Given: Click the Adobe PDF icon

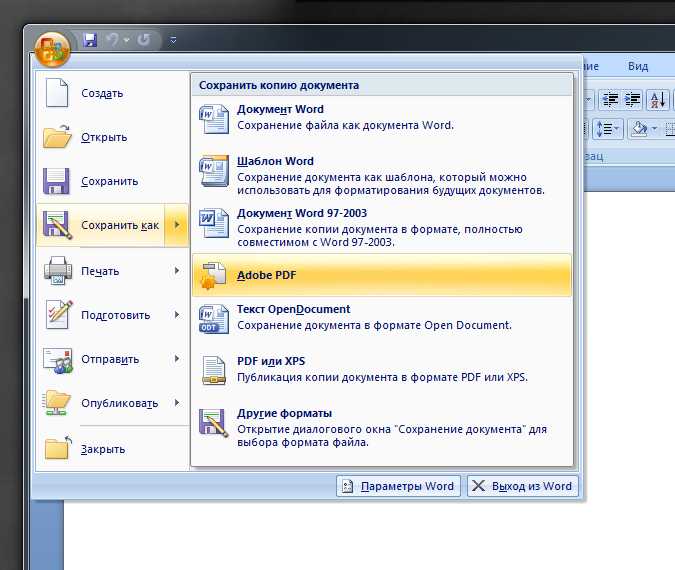Looking at the screenshot, I should 214,276.
